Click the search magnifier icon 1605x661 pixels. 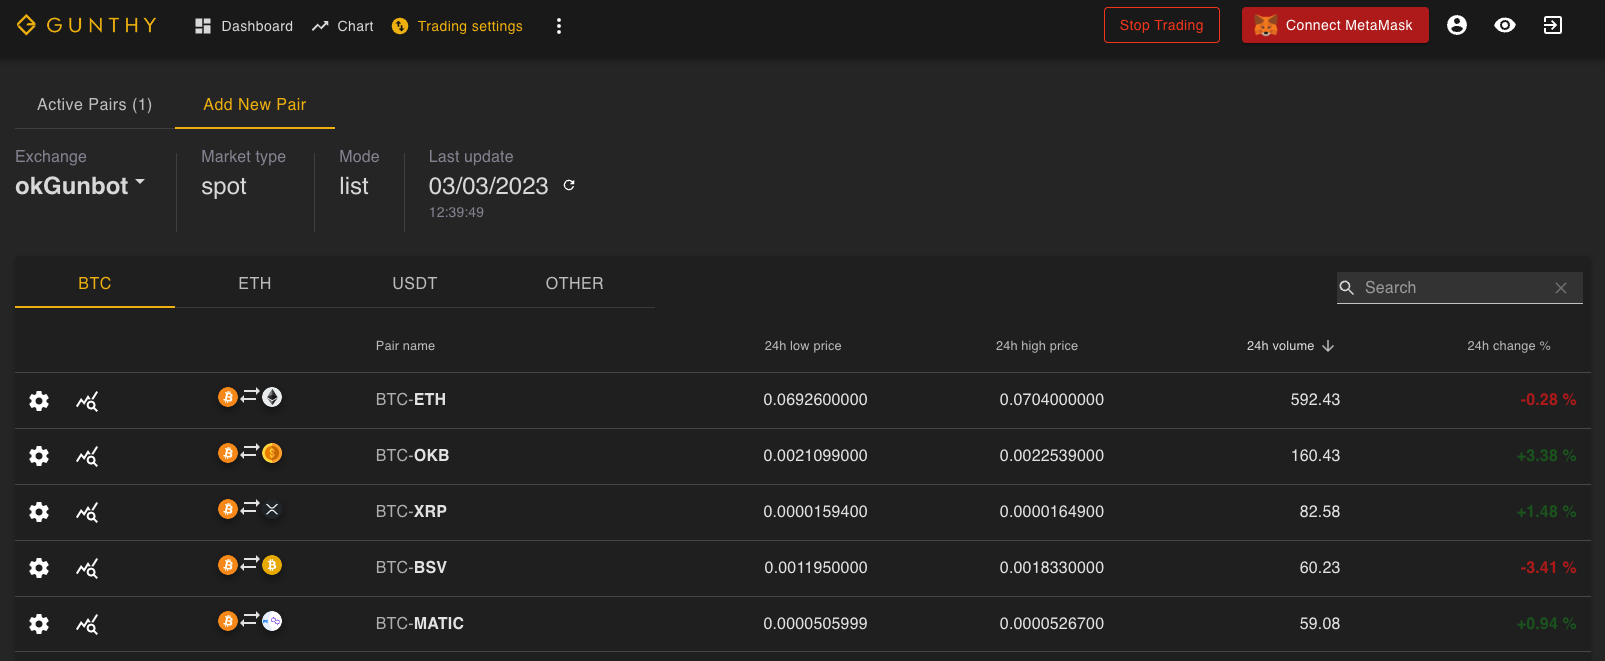[x=1347, y=288]
